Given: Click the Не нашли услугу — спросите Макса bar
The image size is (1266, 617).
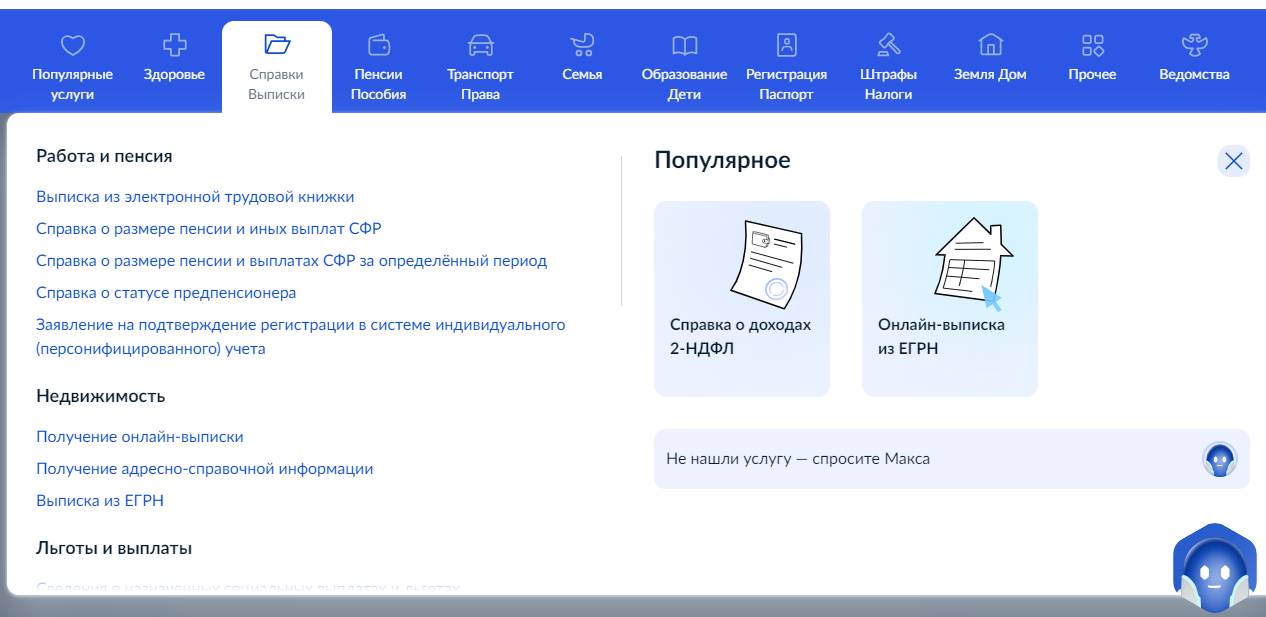Looking at the screenshot, I should coord(950,459).
